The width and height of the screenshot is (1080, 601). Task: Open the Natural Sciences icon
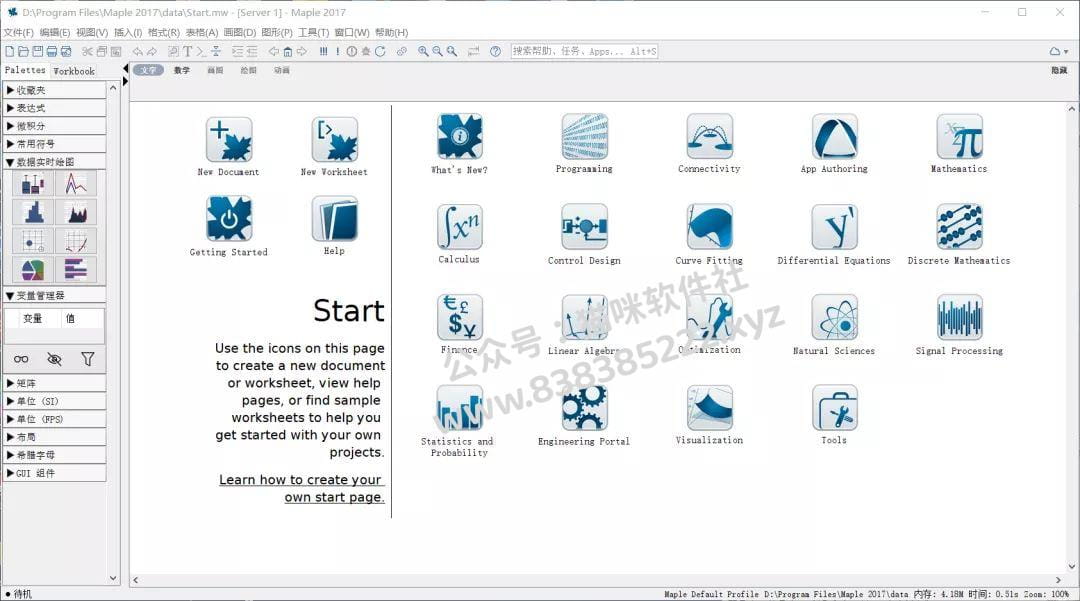834,317
